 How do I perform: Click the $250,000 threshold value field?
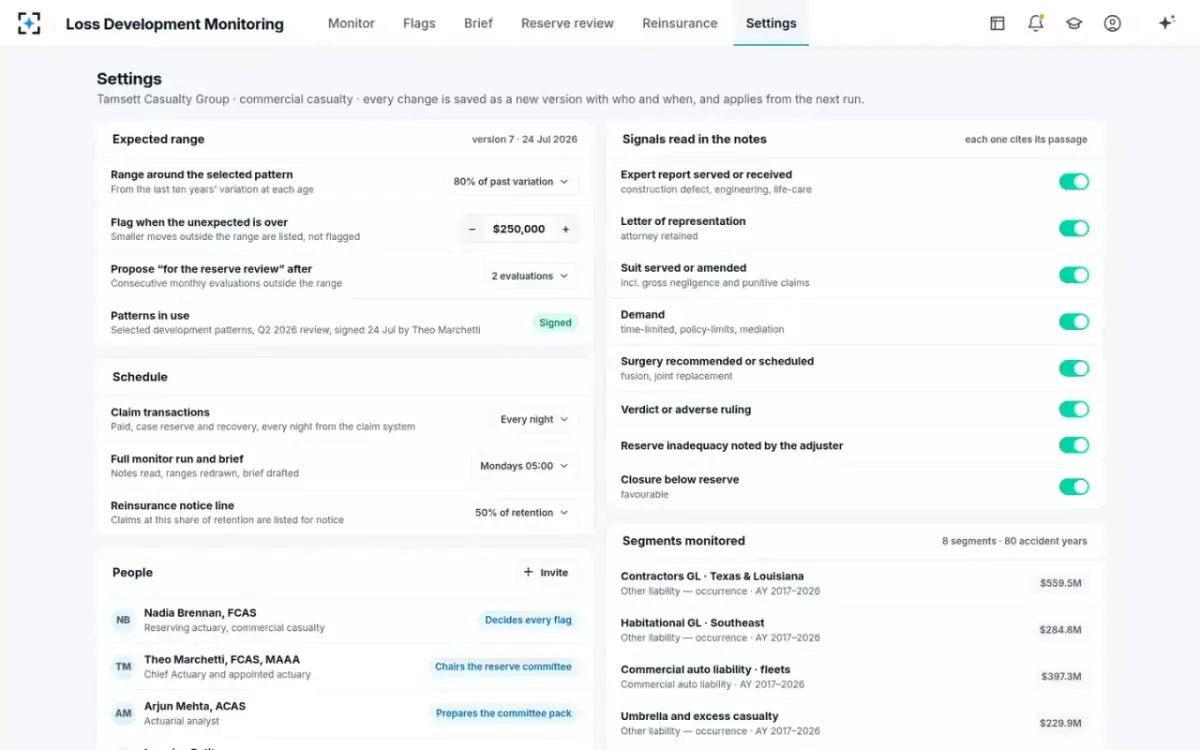tap(519, 229)
